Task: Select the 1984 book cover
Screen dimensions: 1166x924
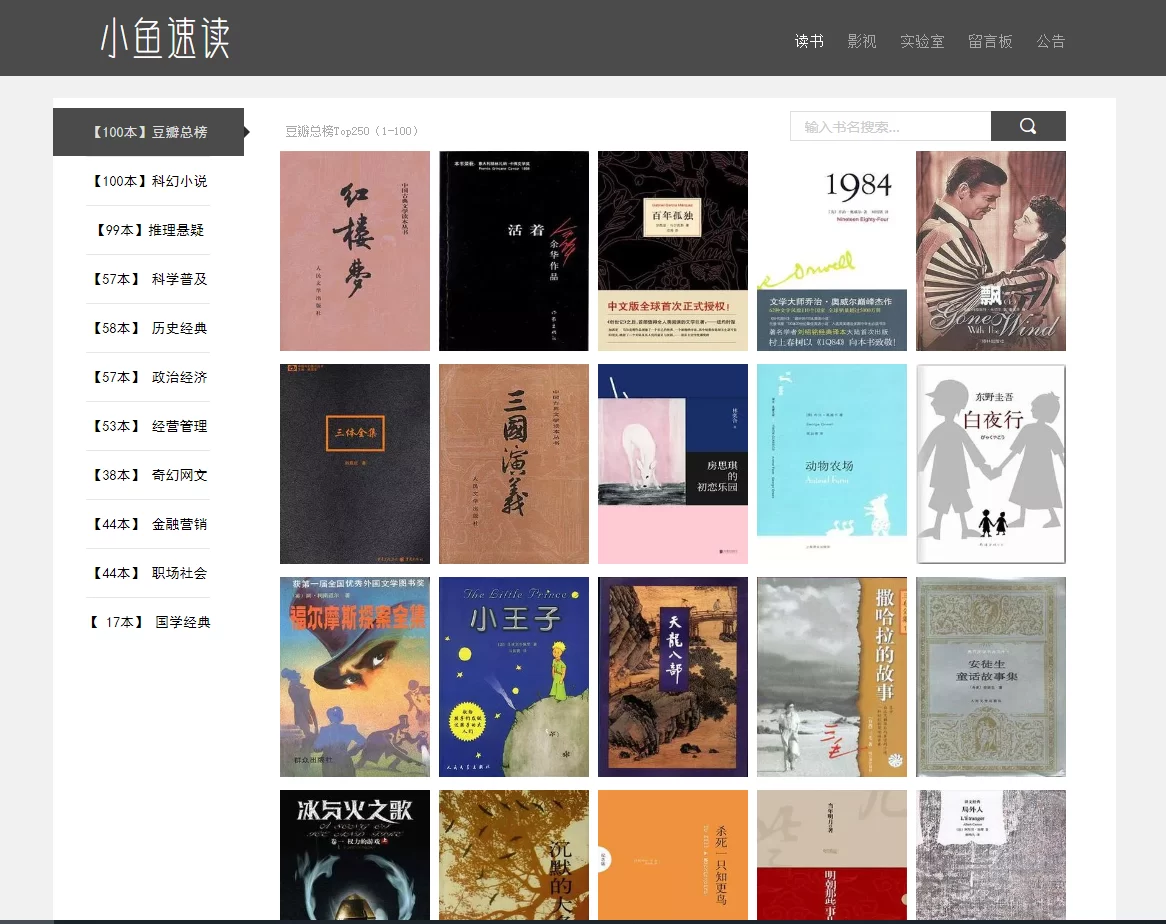Action: pos(832,251)
